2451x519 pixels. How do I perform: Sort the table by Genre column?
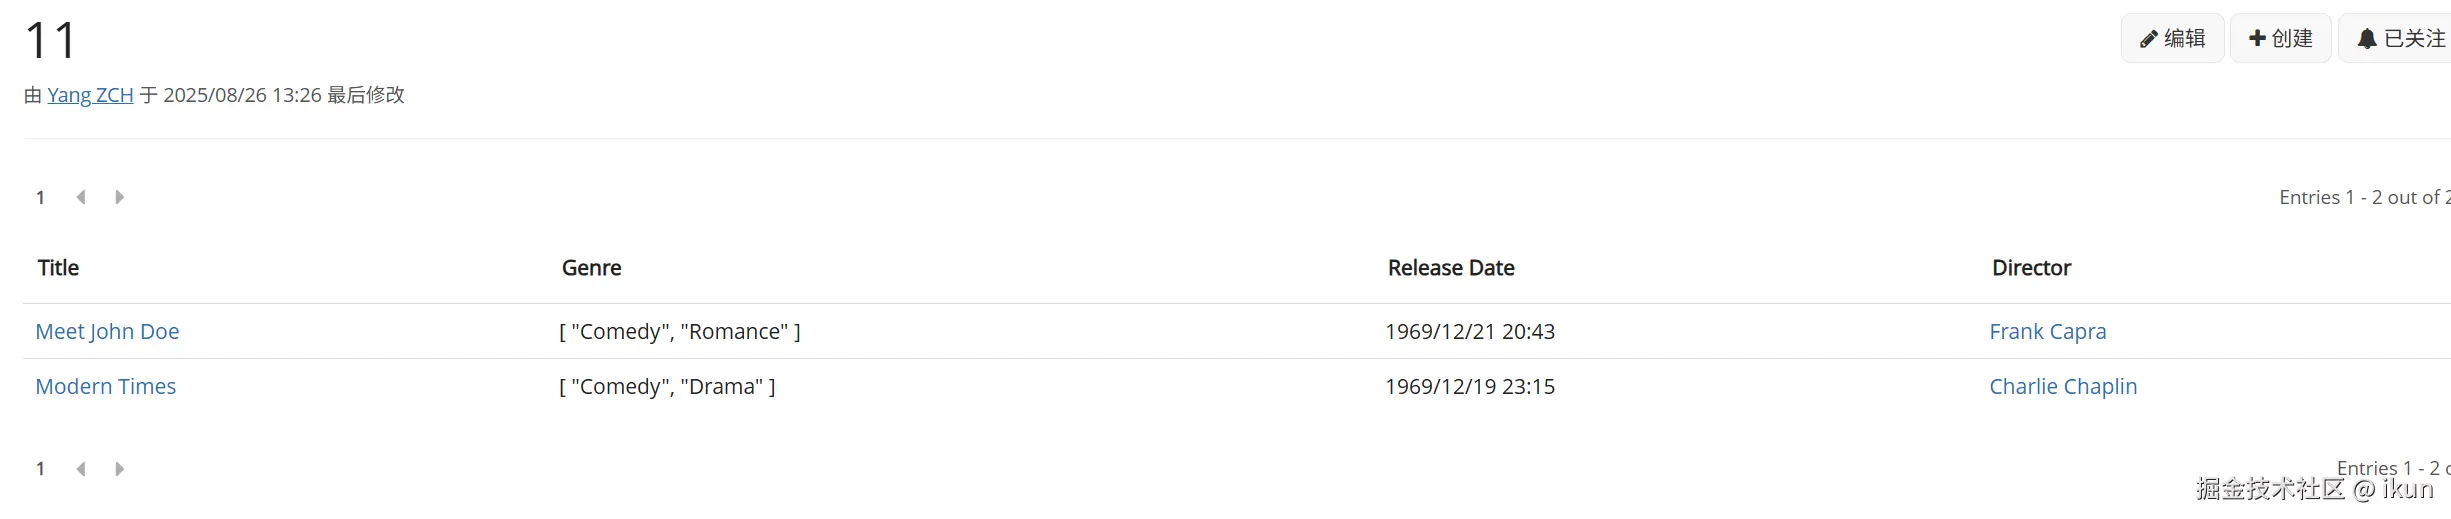(x=591, y=268)
